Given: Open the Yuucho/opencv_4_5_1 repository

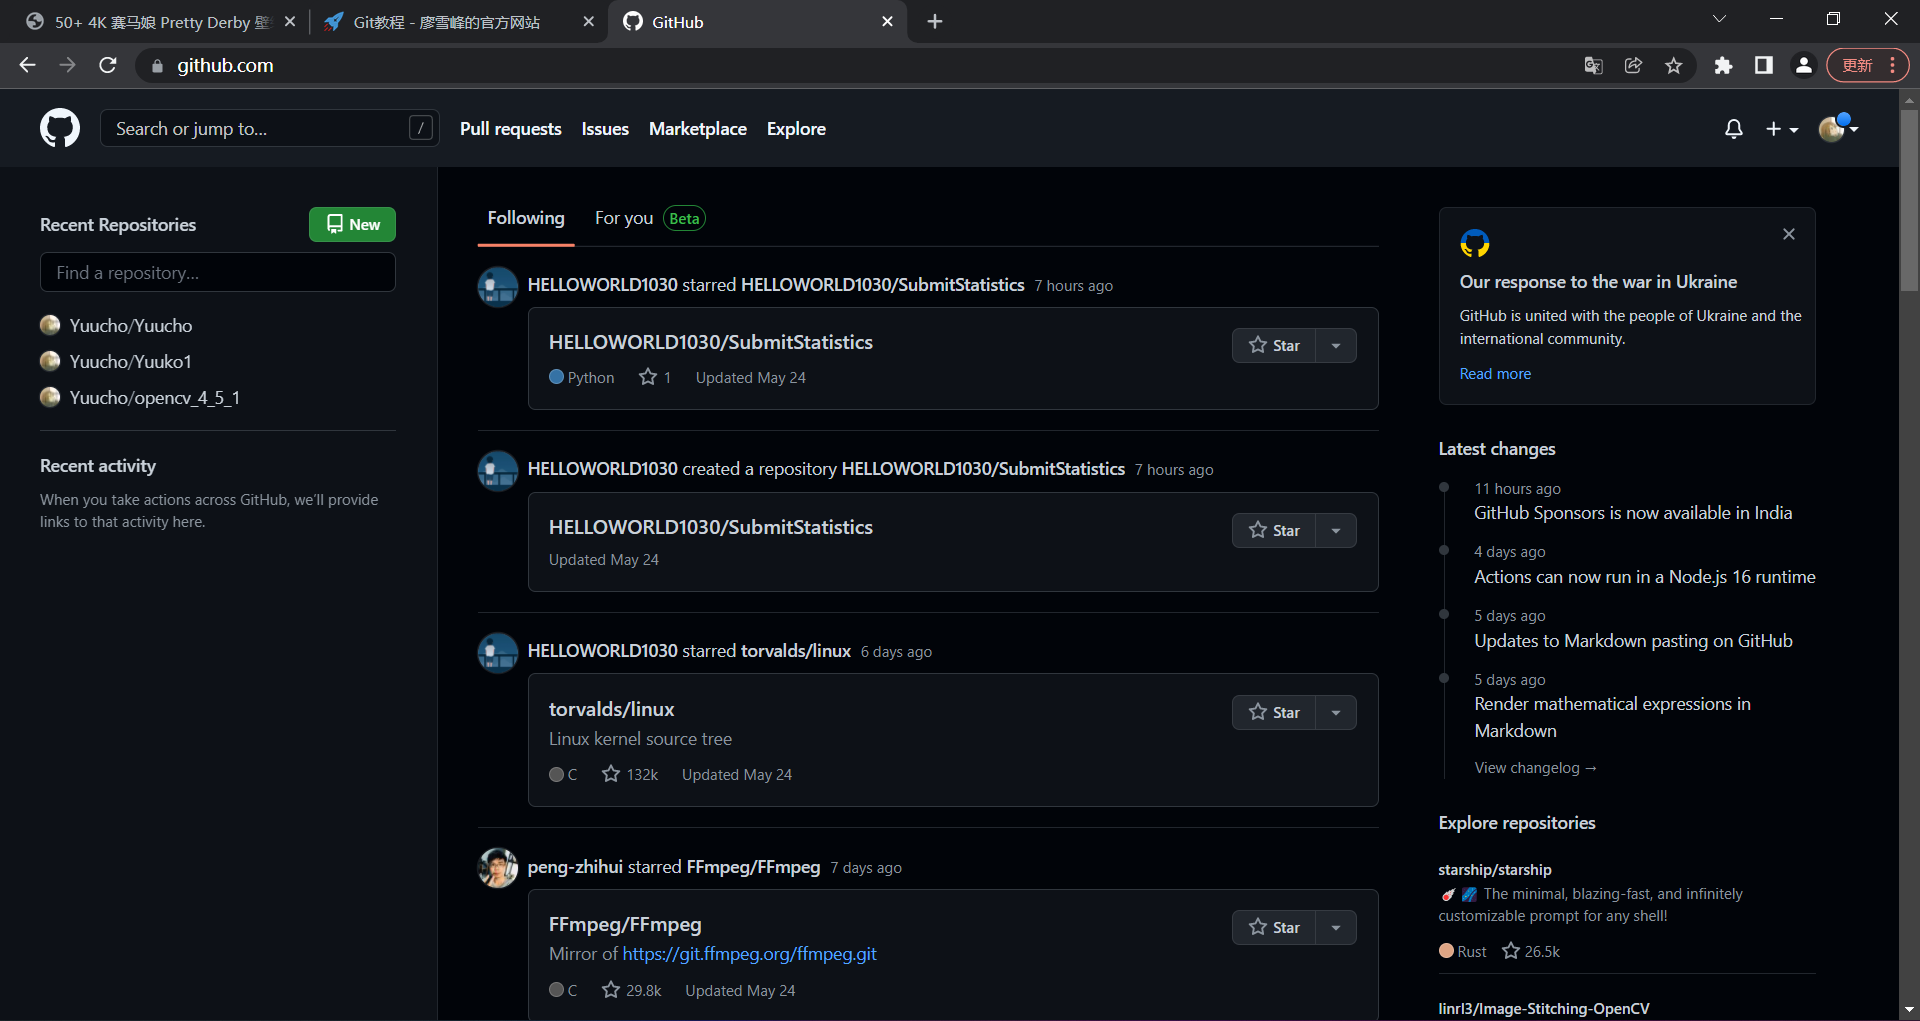Looking at the screenshot, I should point(154,397).
